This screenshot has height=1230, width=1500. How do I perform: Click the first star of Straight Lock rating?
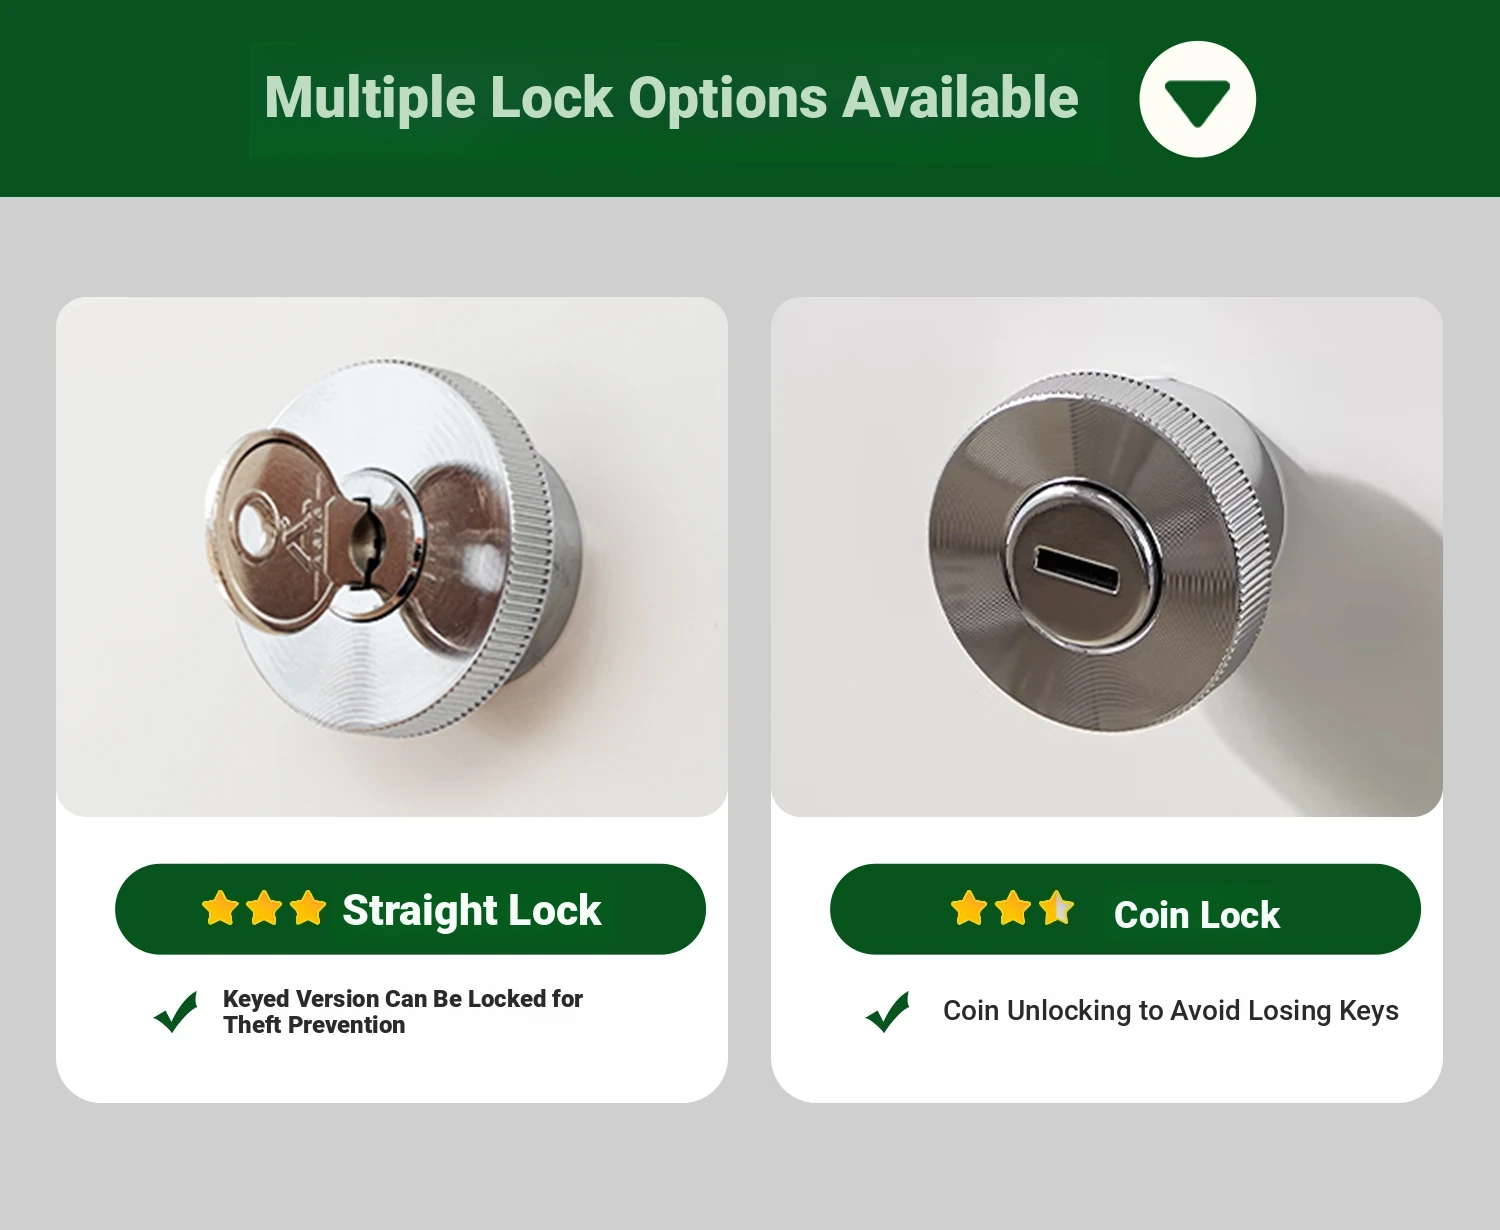point(220,908)
